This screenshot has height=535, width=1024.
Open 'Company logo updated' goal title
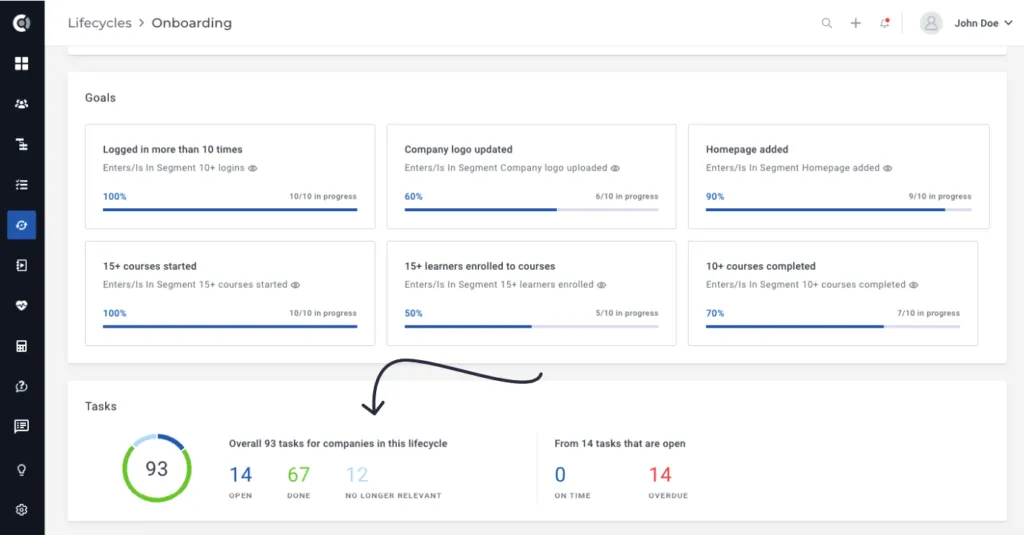458,150
